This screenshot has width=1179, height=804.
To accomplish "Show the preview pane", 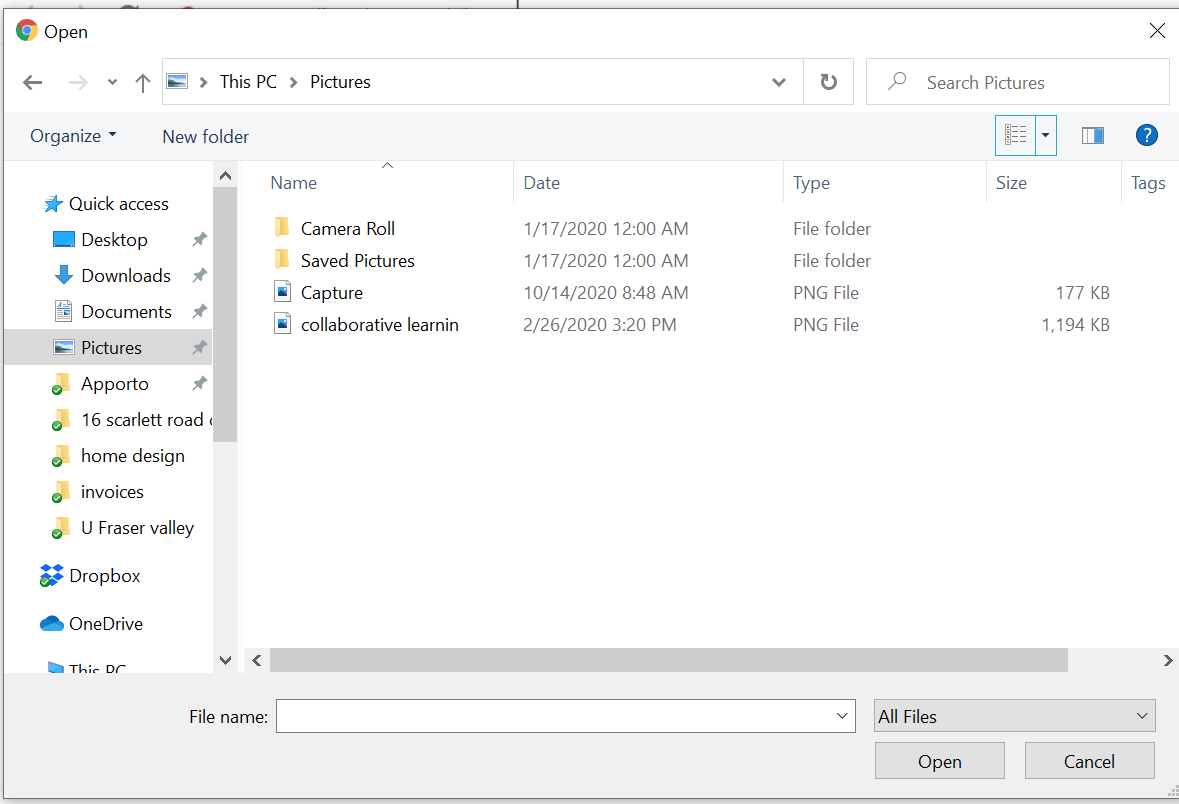I will [1093, 135].
